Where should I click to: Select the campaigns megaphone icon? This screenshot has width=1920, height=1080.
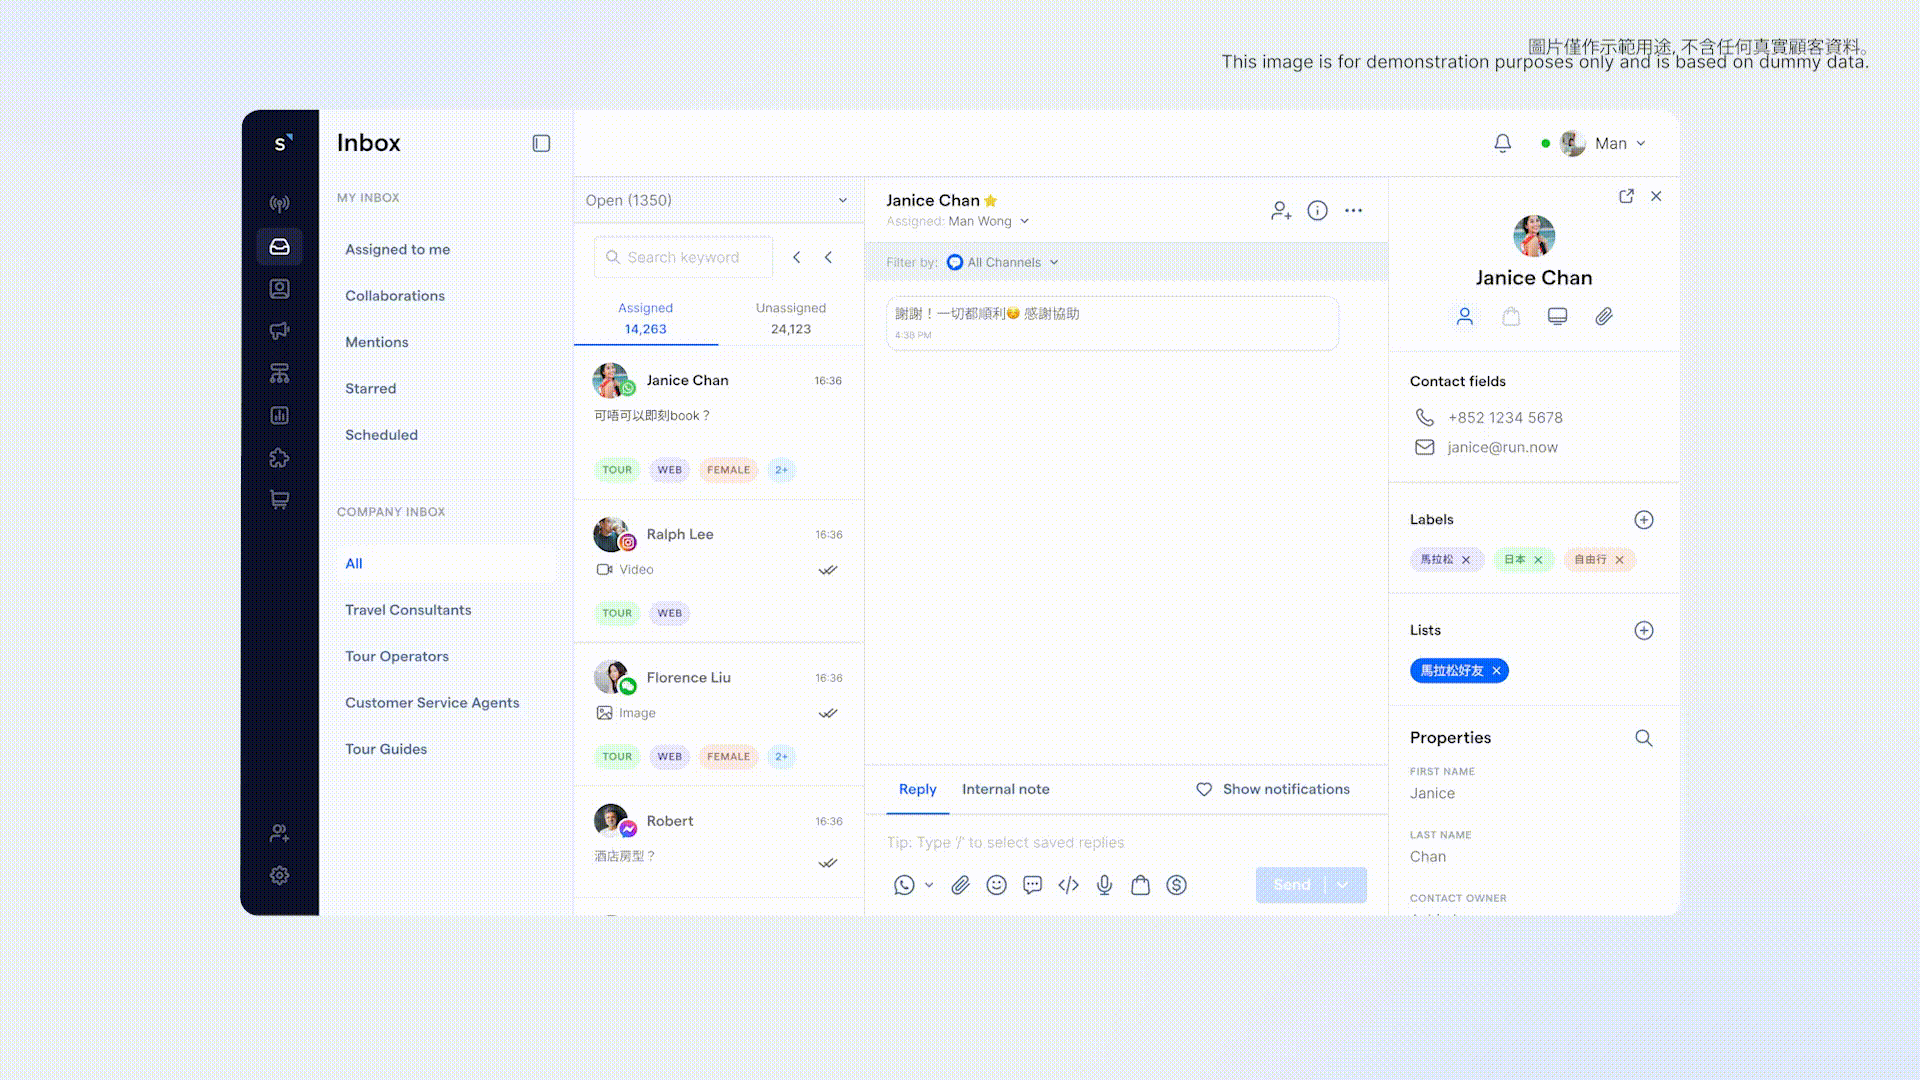[278, 330]
